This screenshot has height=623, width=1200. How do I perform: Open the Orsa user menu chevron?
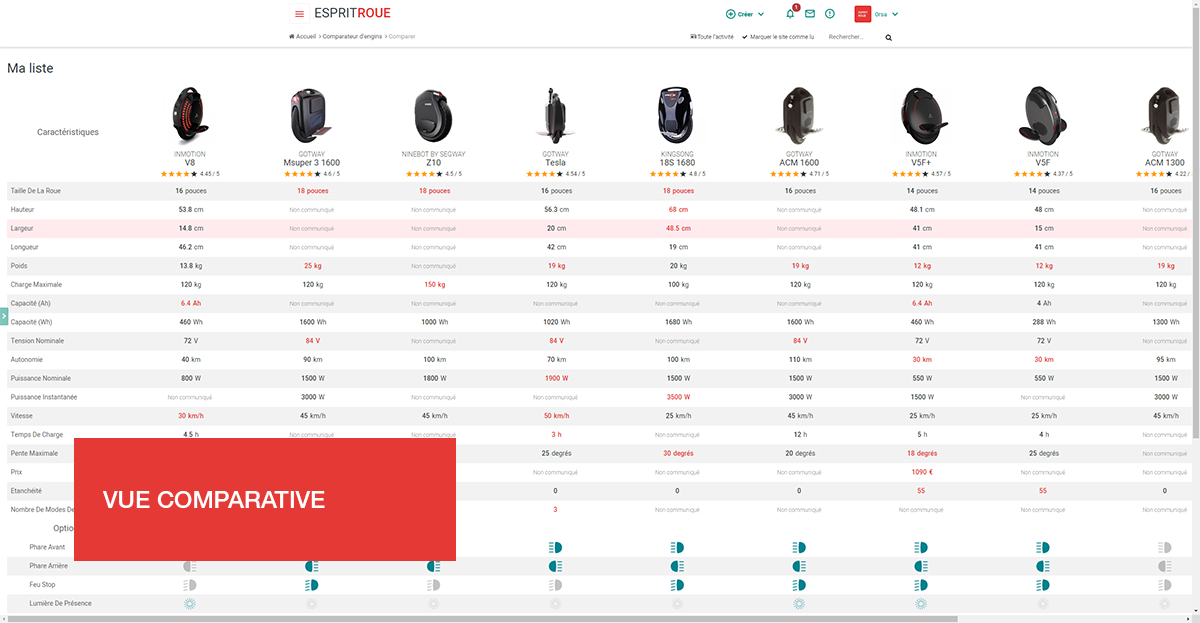pos(895,14)
